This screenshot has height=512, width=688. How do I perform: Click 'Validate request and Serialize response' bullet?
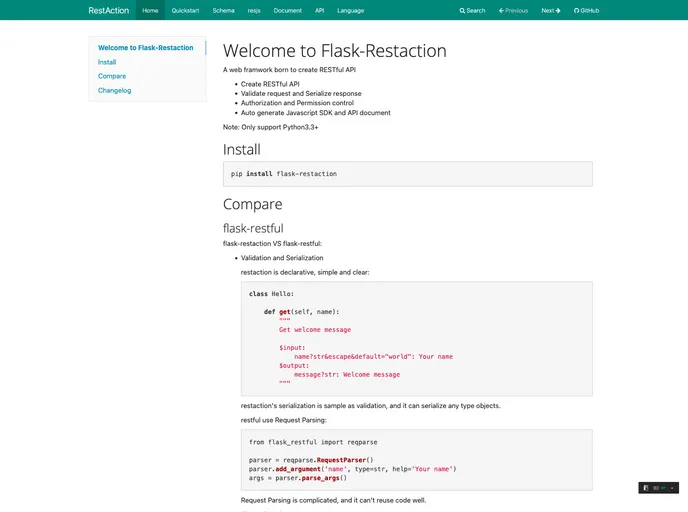[x=301, y=93]
